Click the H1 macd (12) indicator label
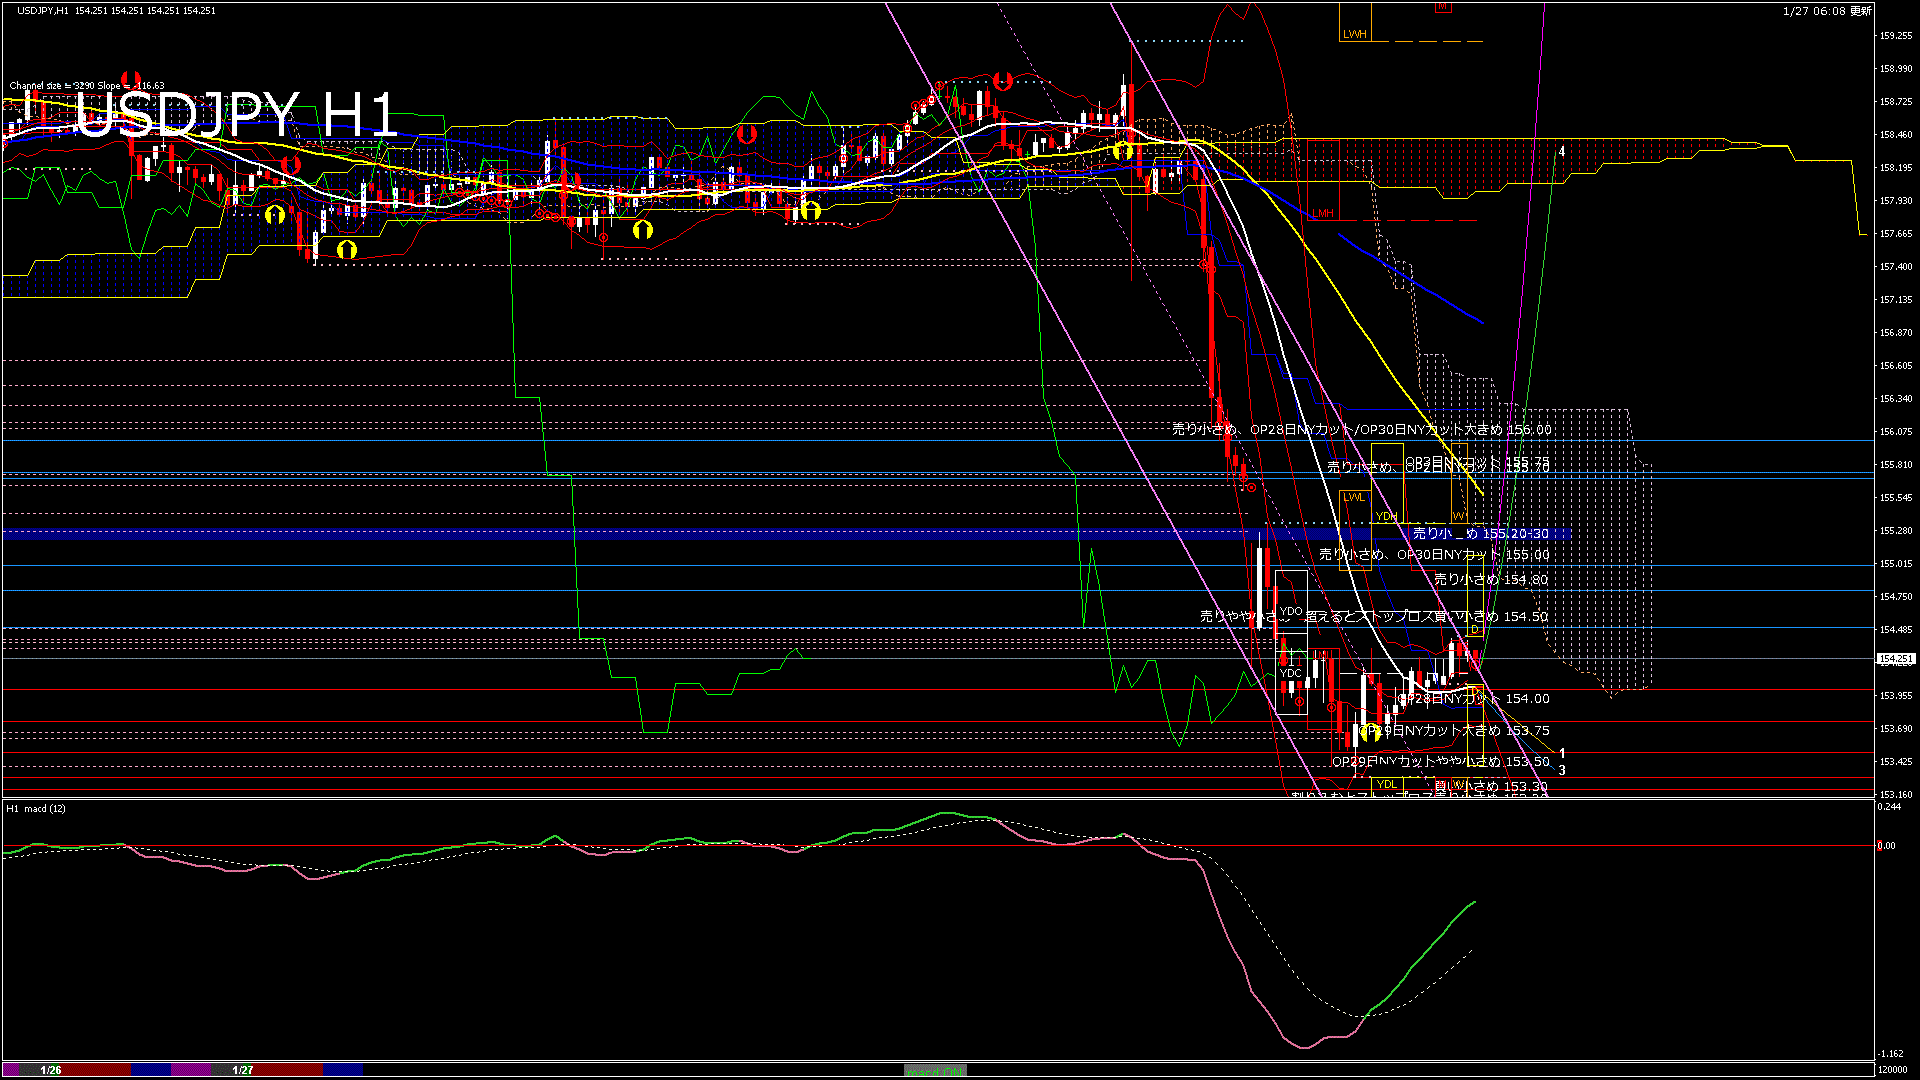The height and width of the screenshot is (1080, 1920). point(36,808)
